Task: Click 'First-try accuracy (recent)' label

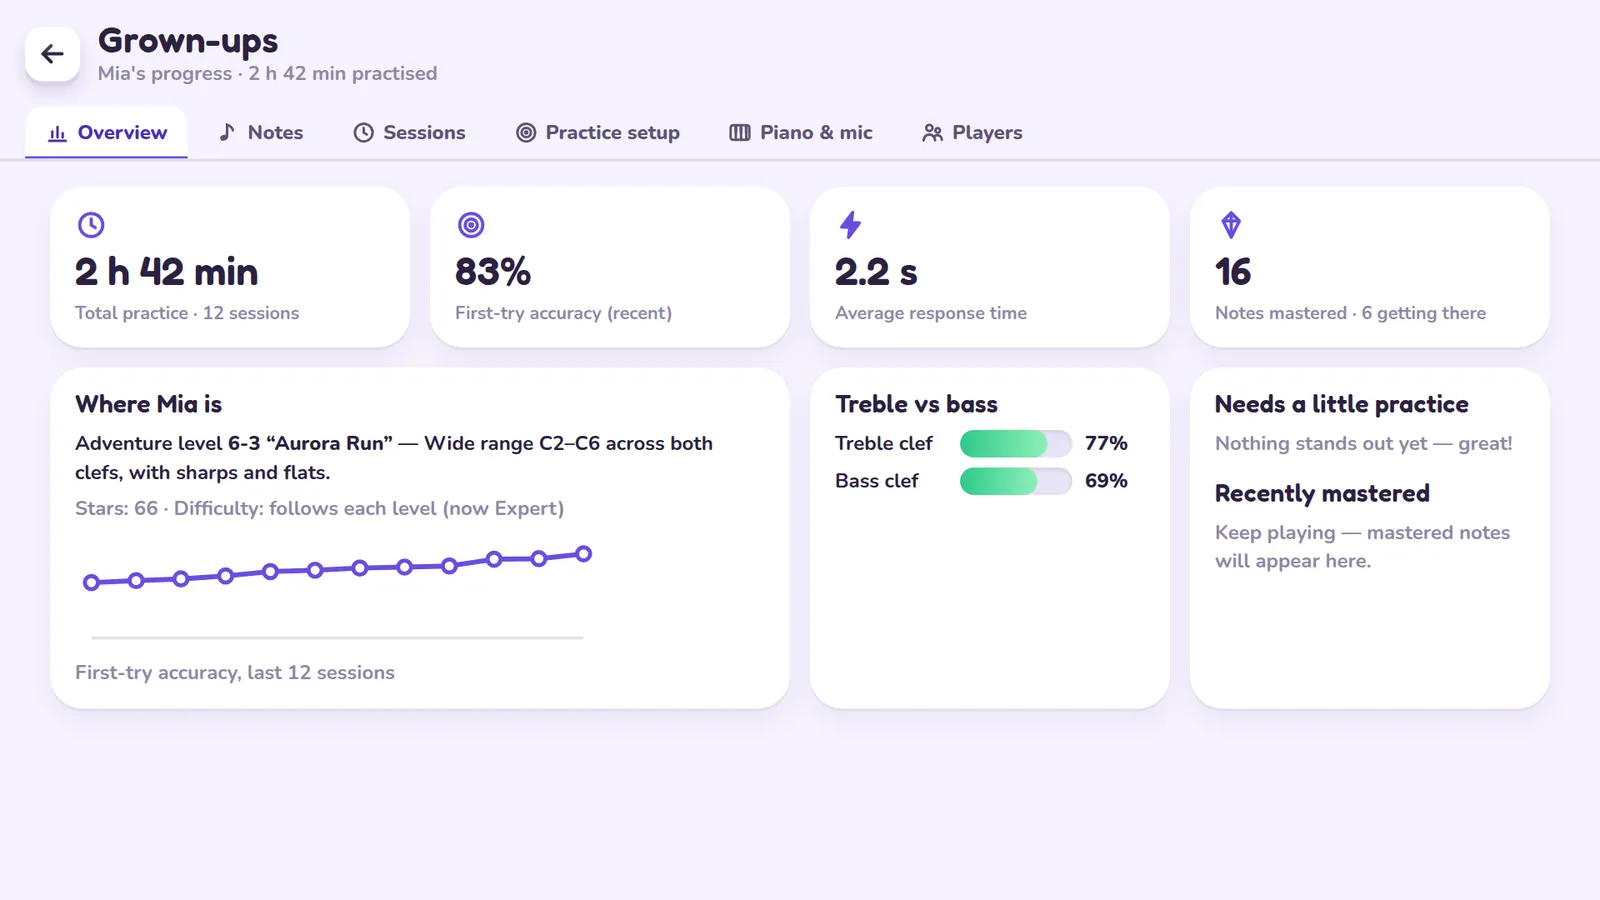Action: pyautogui.click(x=563, y=313)
